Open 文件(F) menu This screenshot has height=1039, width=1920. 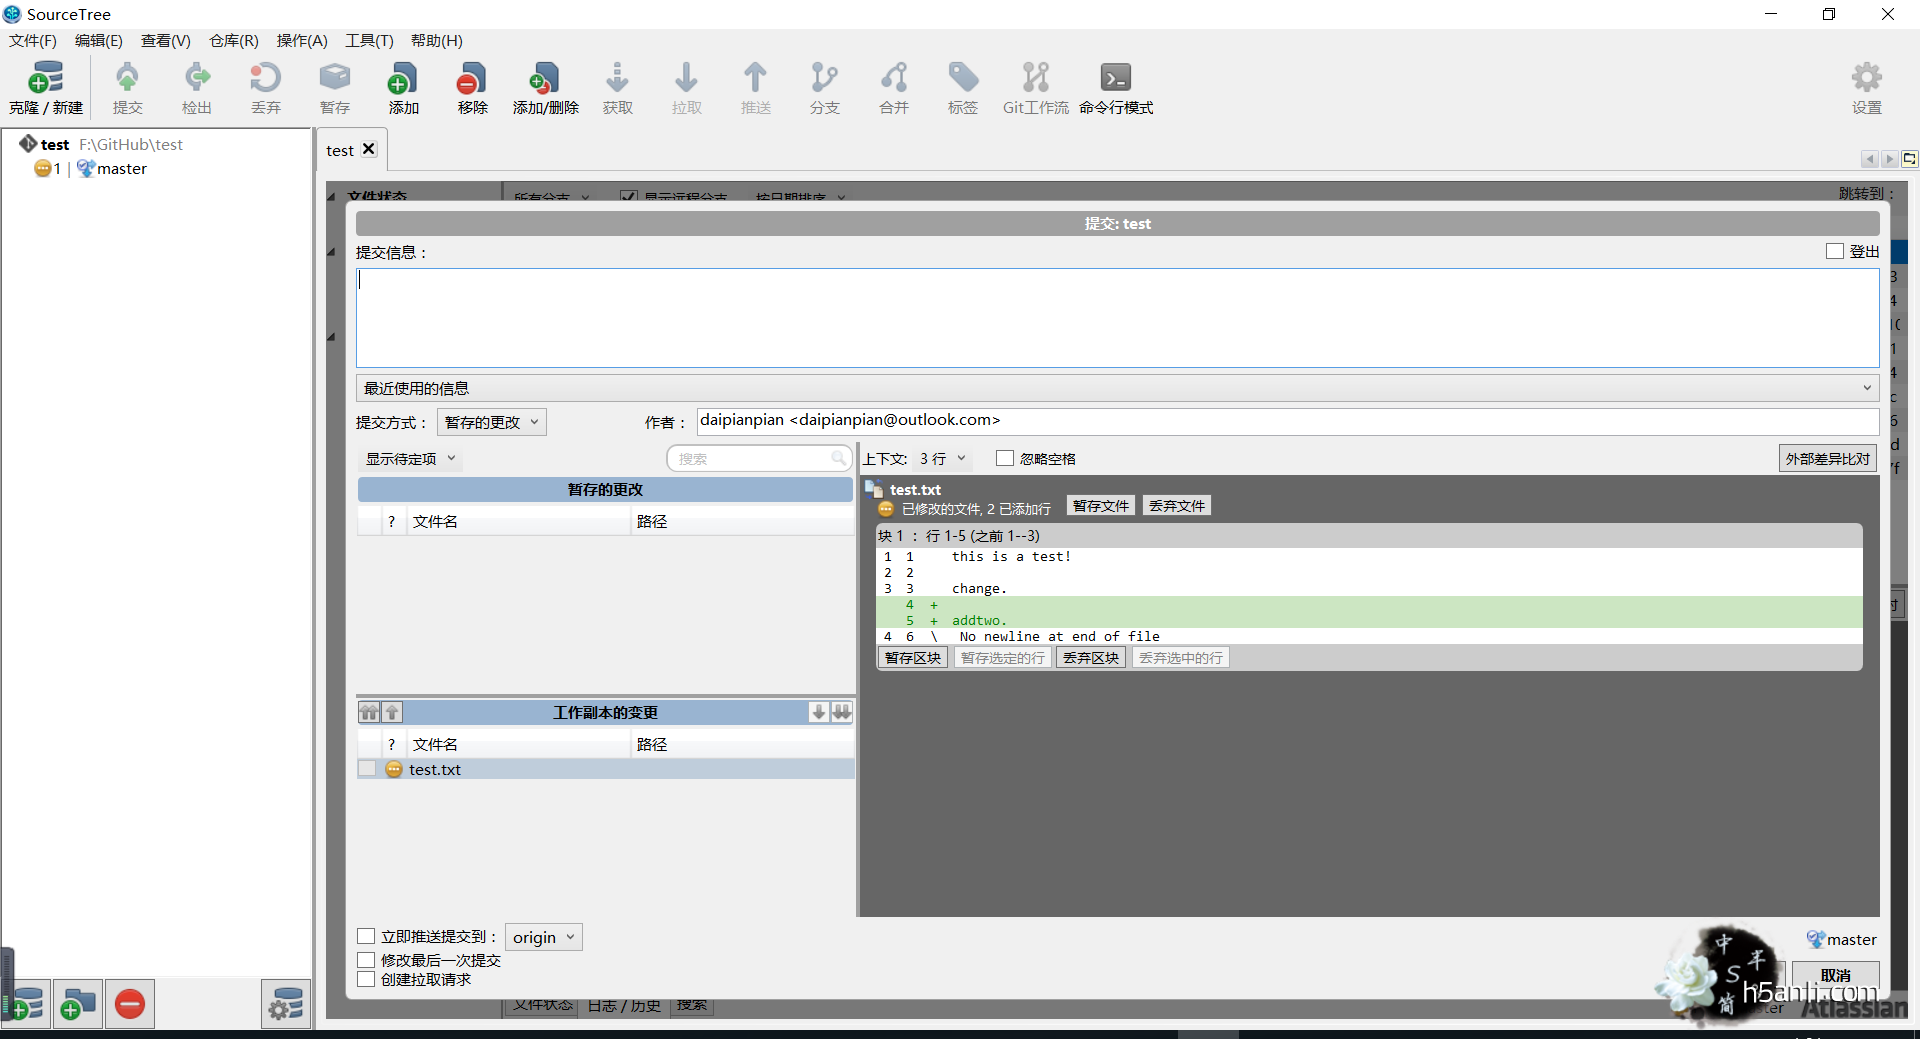pos(33,40)
